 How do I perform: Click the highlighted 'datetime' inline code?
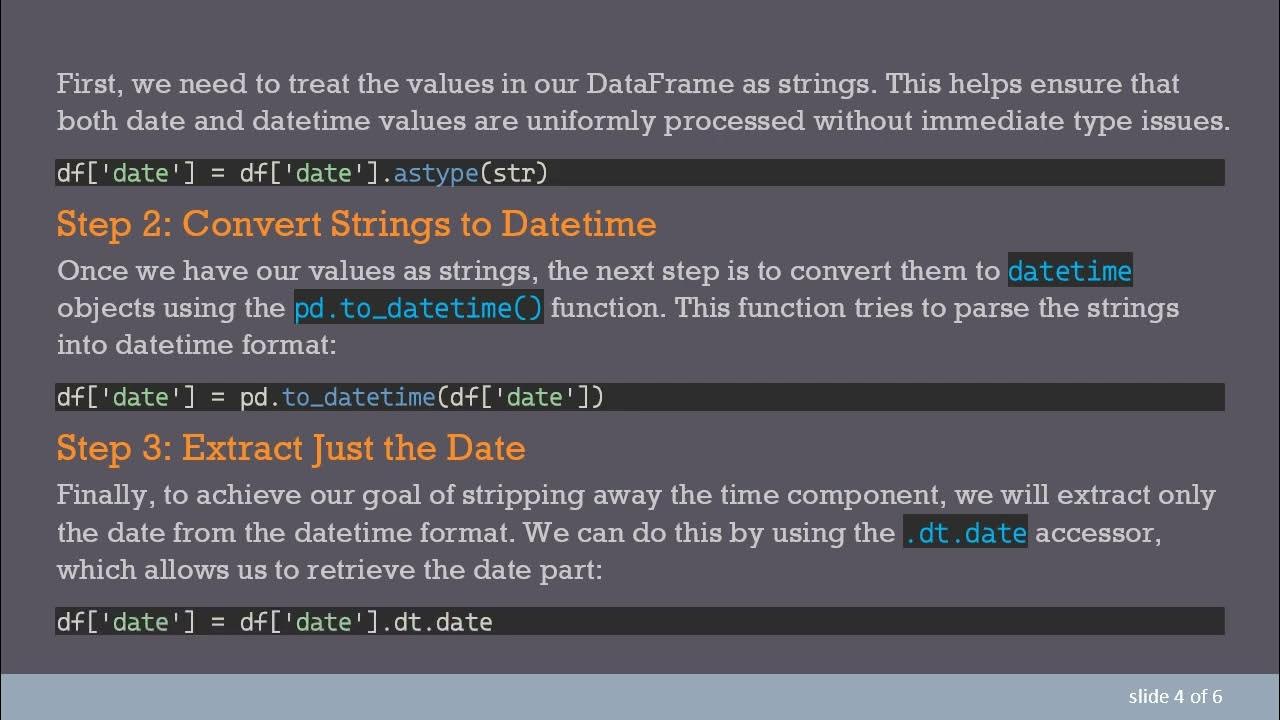[x=1069, y=271]
